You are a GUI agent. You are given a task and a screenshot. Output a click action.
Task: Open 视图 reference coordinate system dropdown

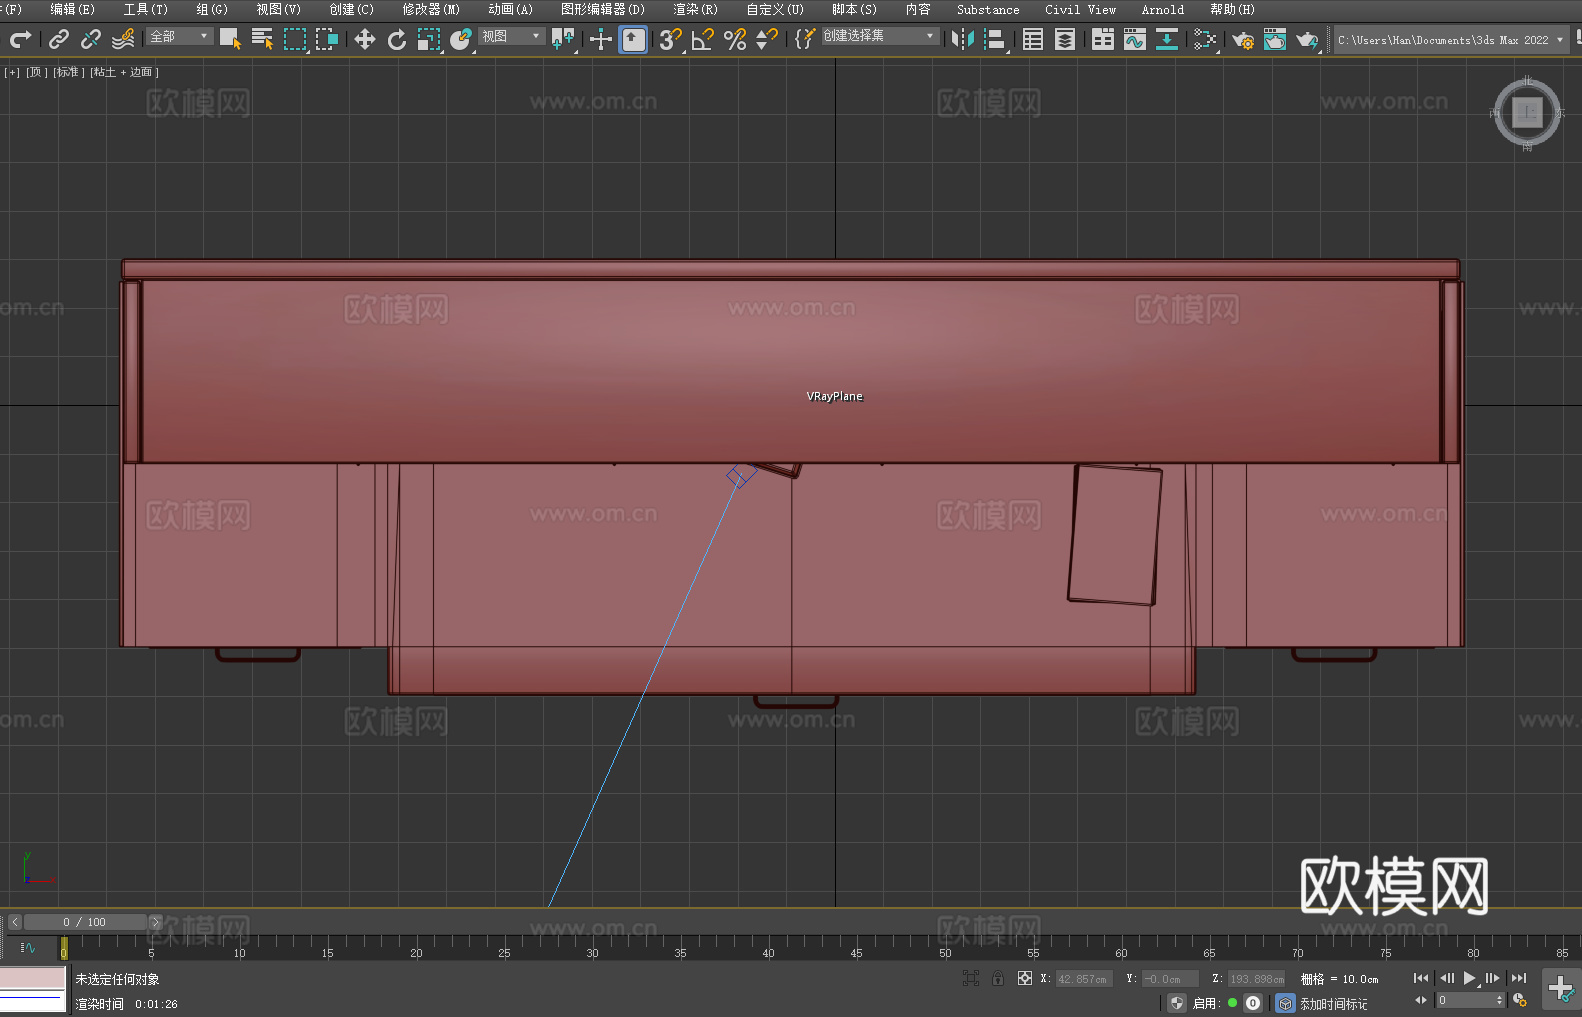click(511, 36)
